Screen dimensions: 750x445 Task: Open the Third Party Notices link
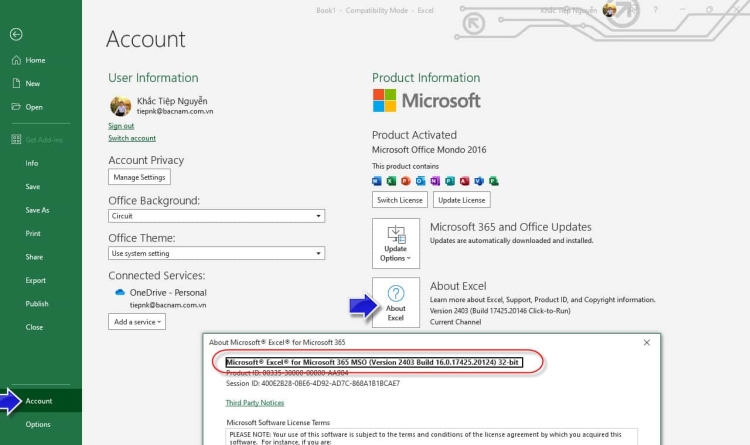tap(255, 403)
